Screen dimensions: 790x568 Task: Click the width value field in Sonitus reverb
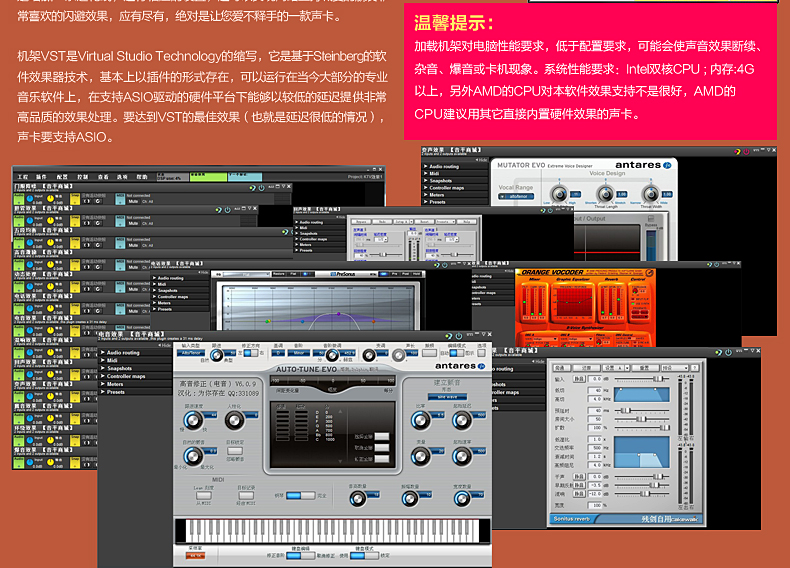[596, 505]
